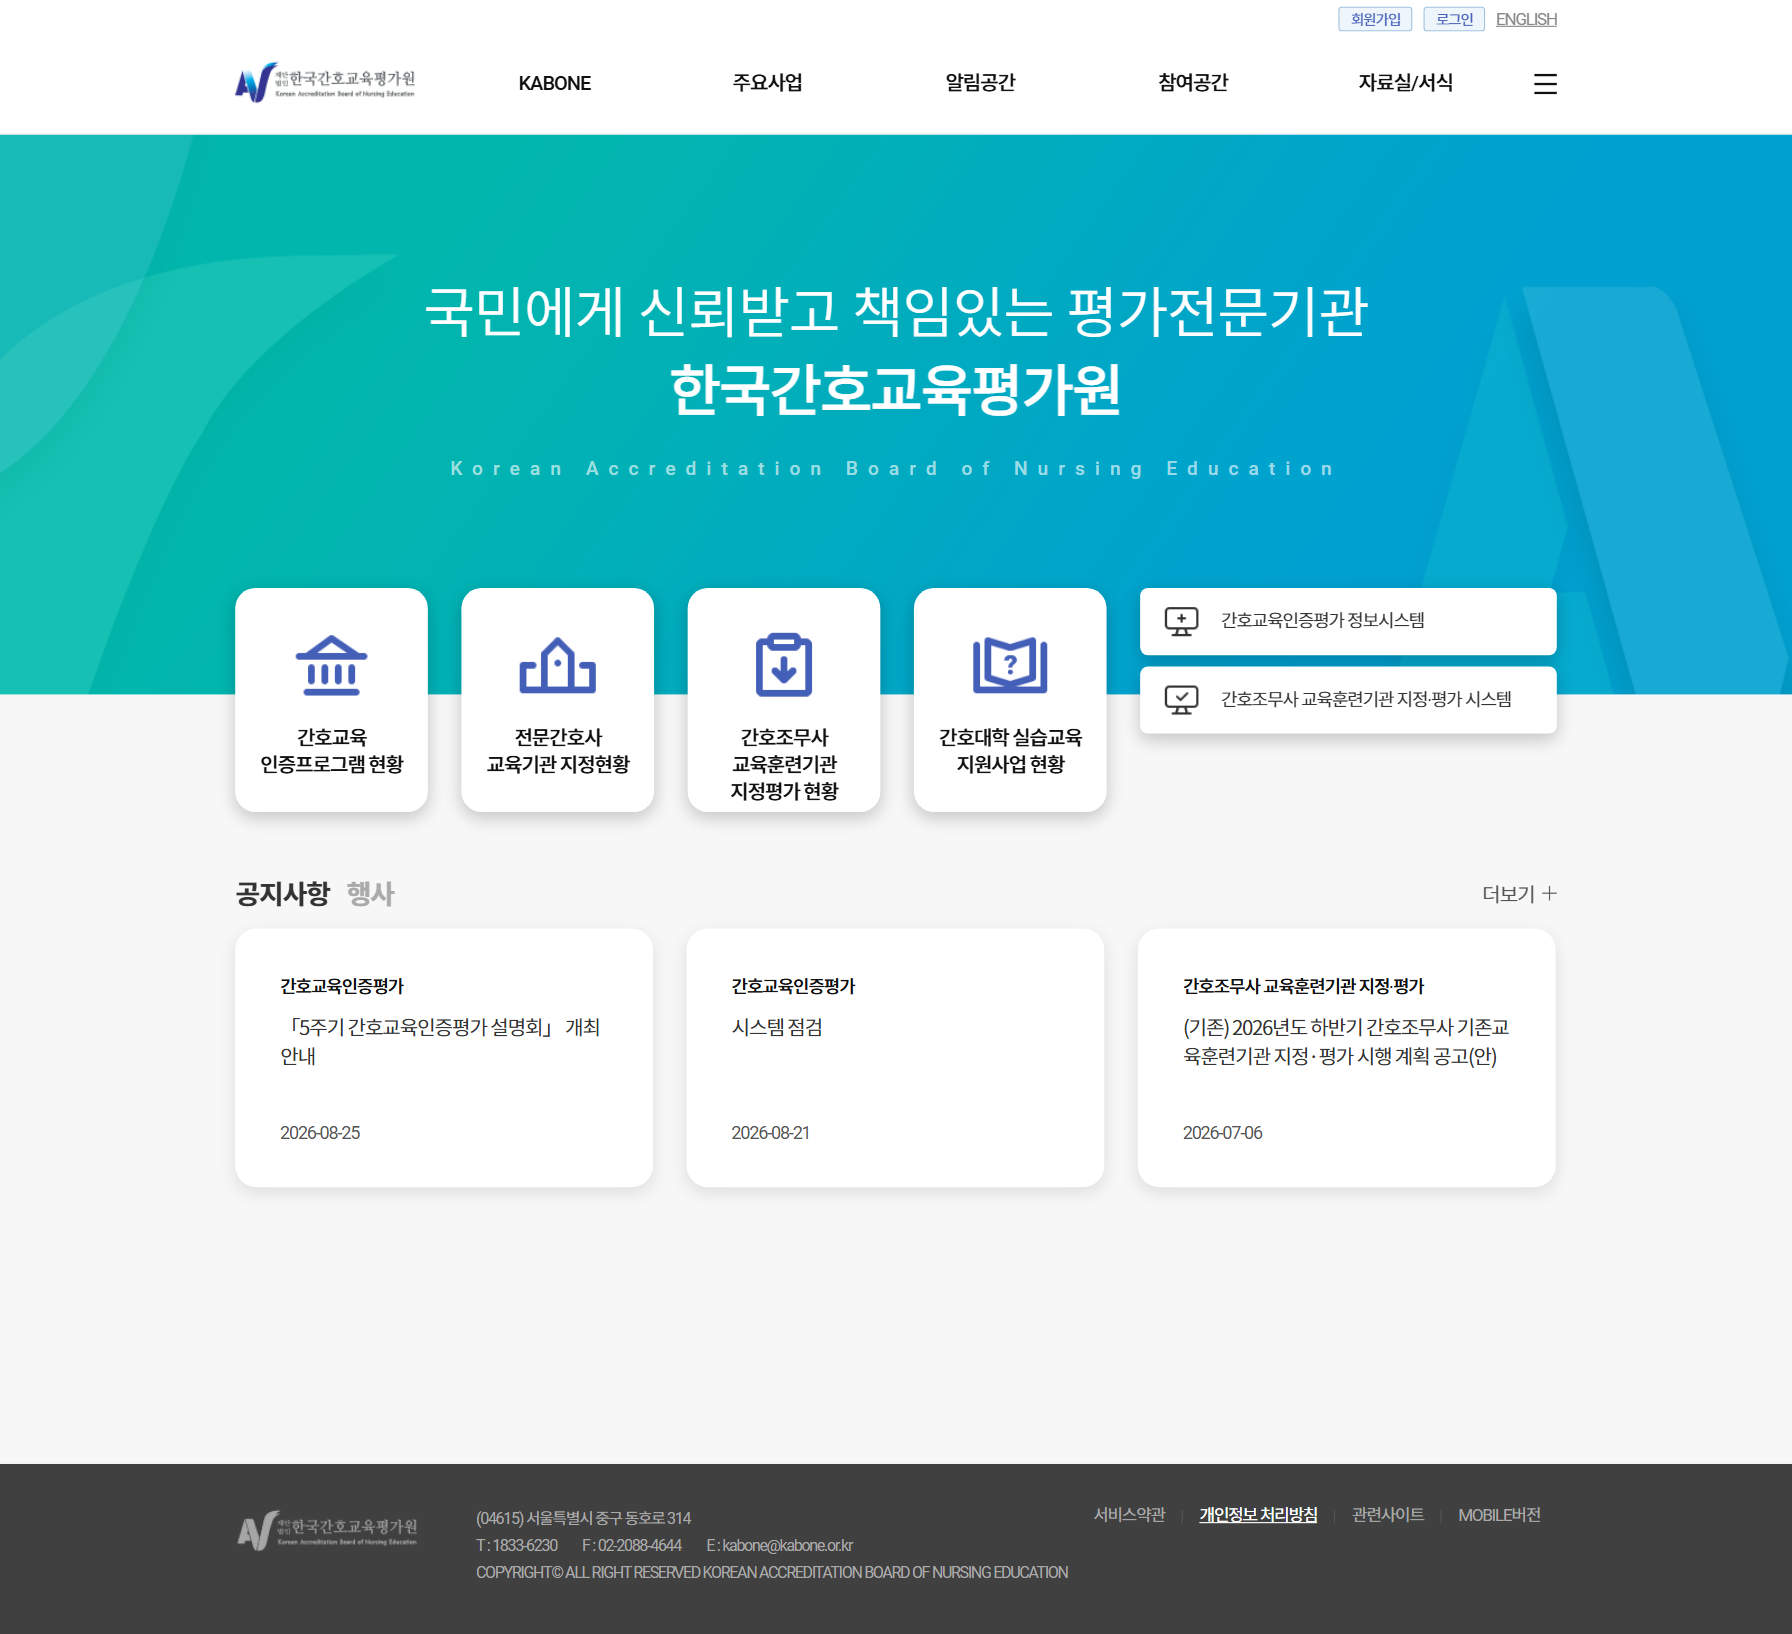Click the bank building icon for 간호교육 인증프로그램 현황
Viewport: 1792px width, 1634px height.
pos(331,665)
